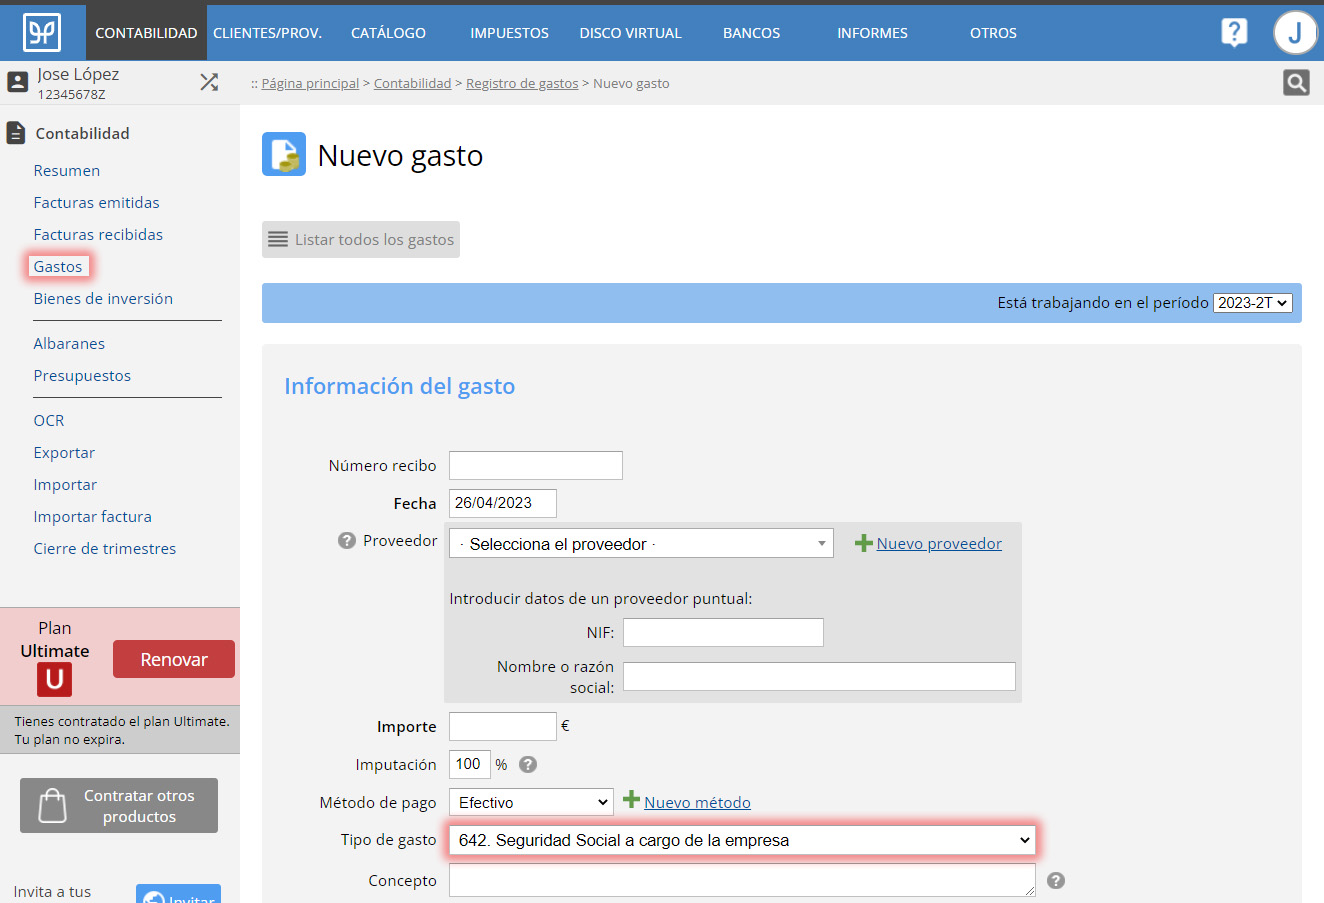
Task: Open the OCR sidebar link
Action: pyautogui.click(x=49, y=421)
